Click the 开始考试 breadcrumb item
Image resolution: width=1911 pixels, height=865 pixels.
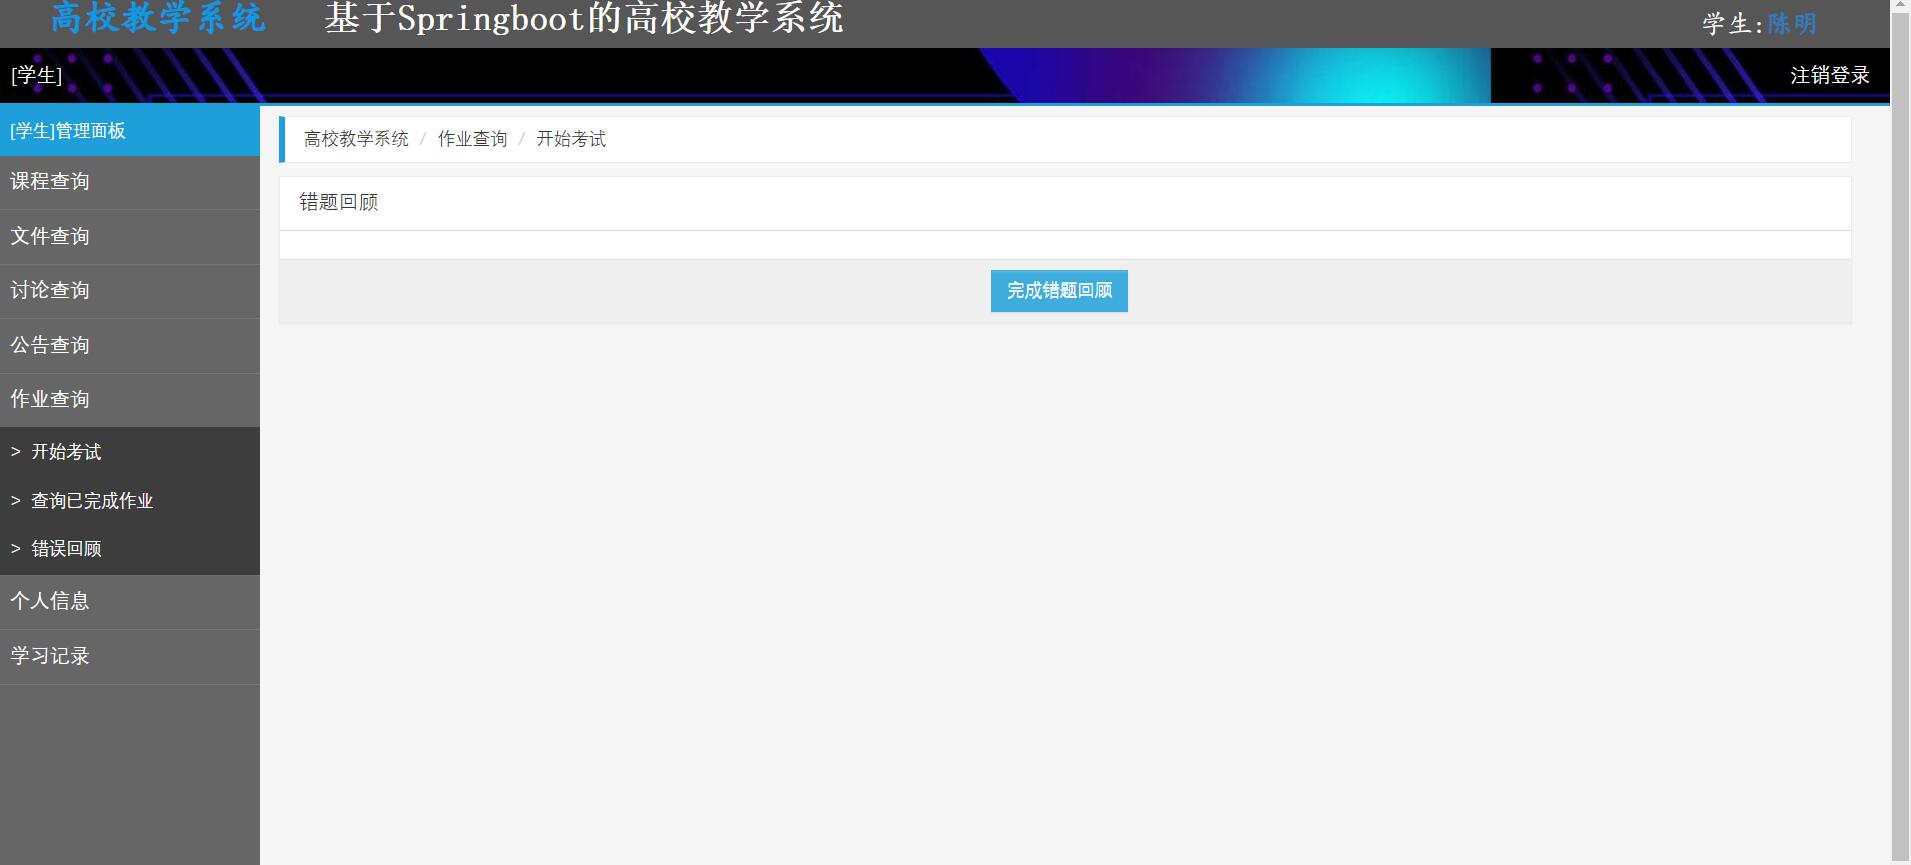[571, 139]
